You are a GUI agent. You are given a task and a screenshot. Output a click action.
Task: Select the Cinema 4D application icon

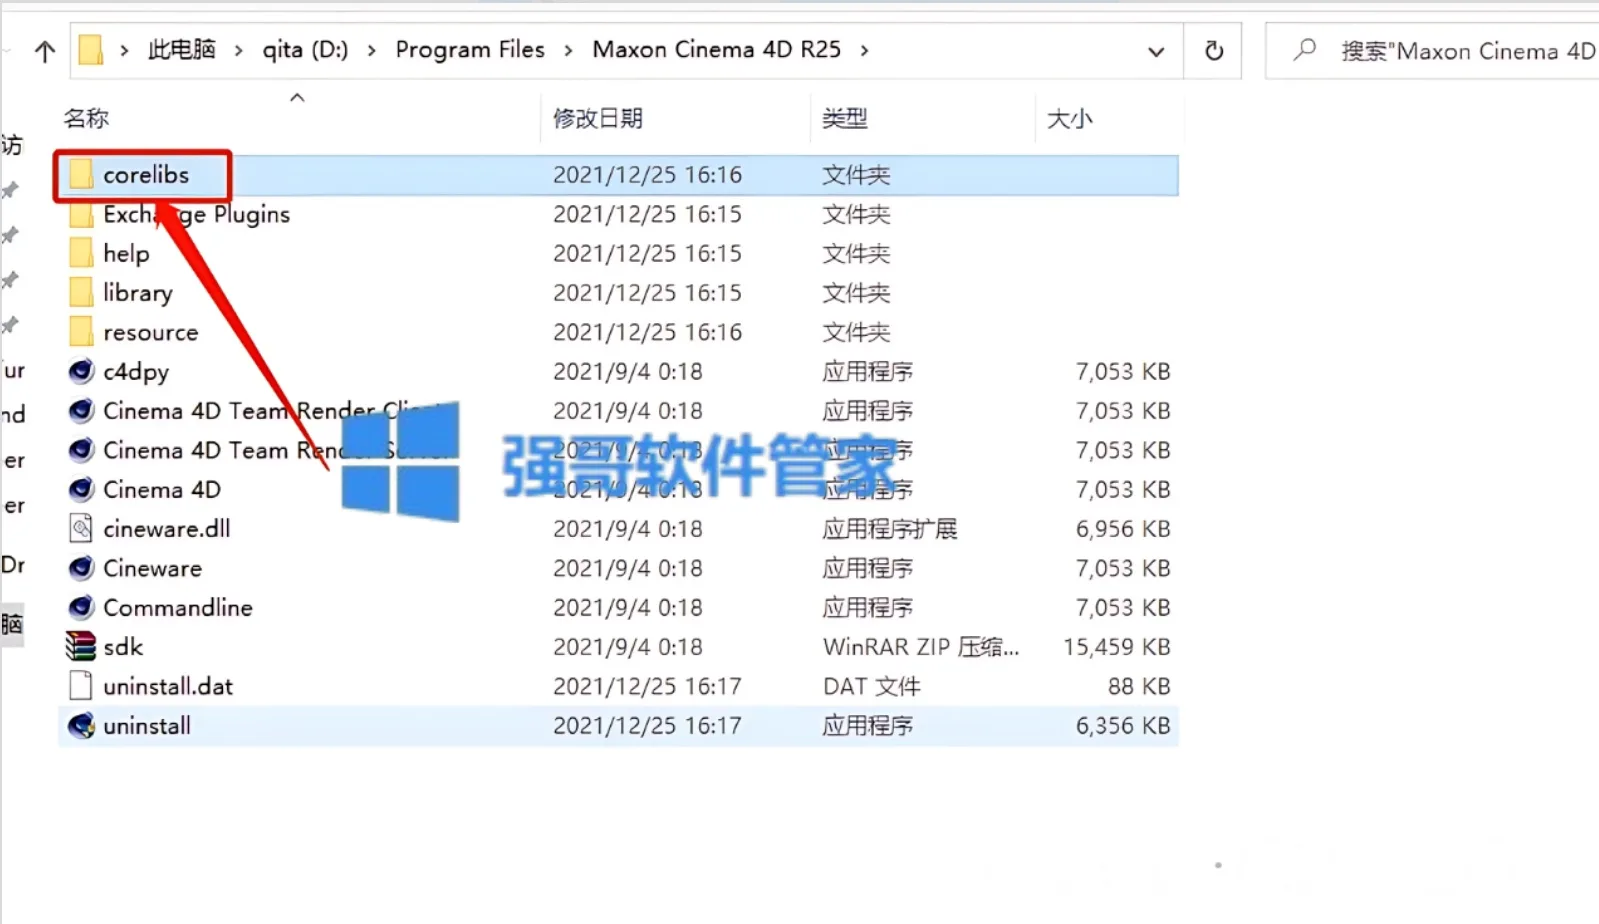(x=82, y=490)
